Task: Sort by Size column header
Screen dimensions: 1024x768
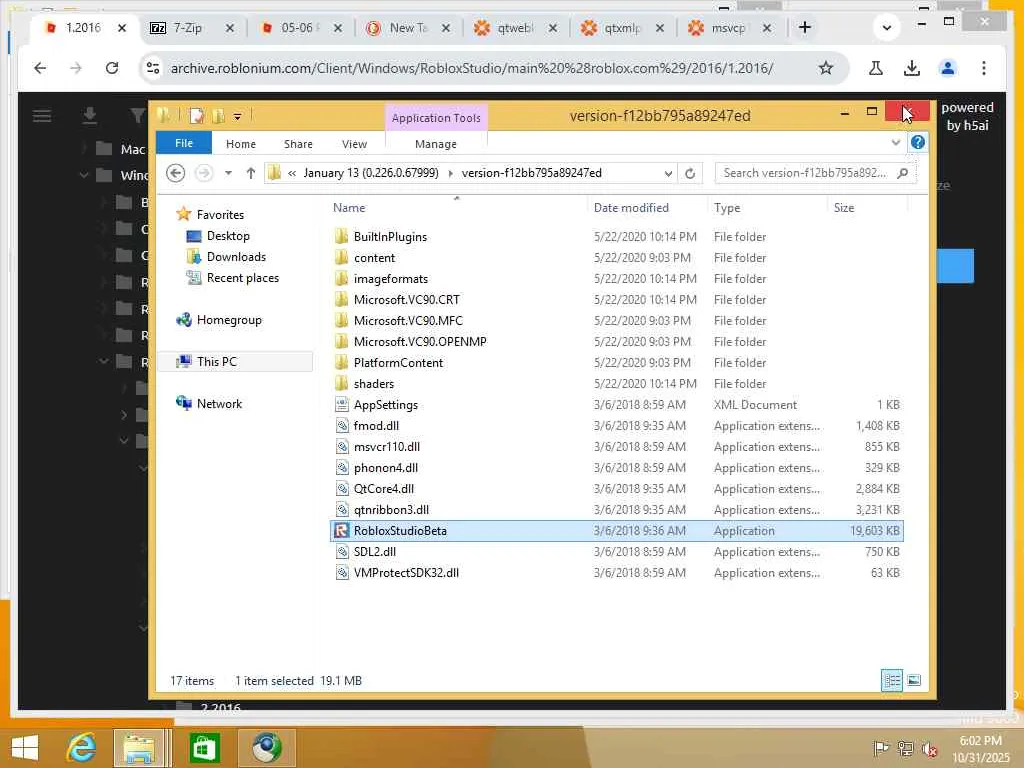Action: point(844,208)
